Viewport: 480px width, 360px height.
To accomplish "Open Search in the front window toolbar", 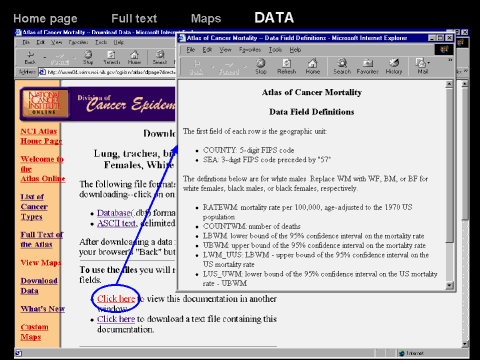I will tap(342, 66).
